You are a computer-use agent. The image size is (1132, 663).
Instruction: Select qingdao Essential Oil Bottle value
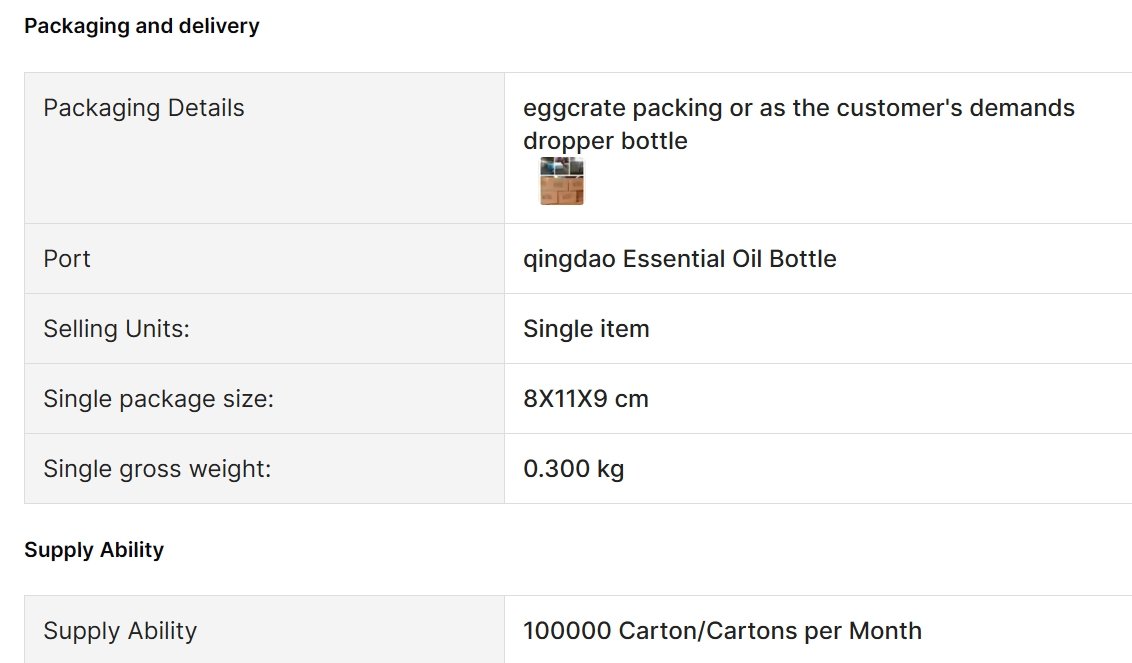(x=679, y=259)
